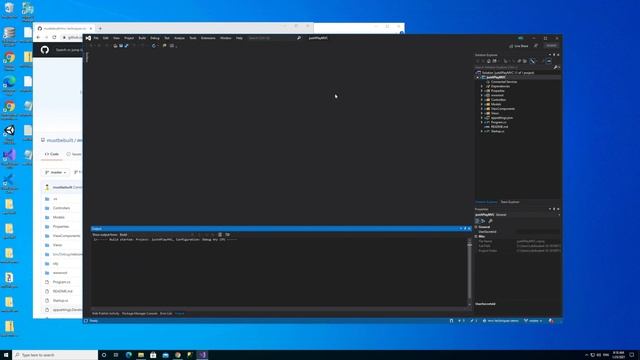
Task: Select the Unity icon on the desktop
Action: pos(9,134)
